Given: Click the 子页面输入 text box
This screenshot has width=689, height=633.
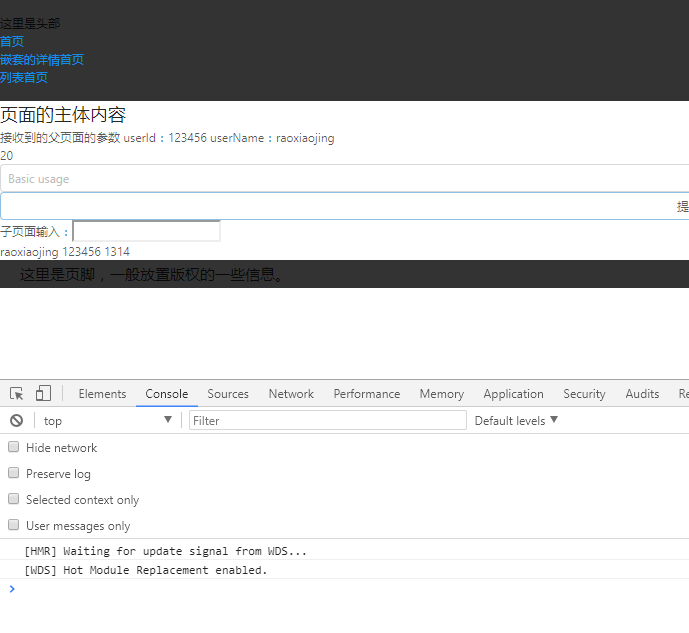Looking at the screenshot, I should (146, 231).
